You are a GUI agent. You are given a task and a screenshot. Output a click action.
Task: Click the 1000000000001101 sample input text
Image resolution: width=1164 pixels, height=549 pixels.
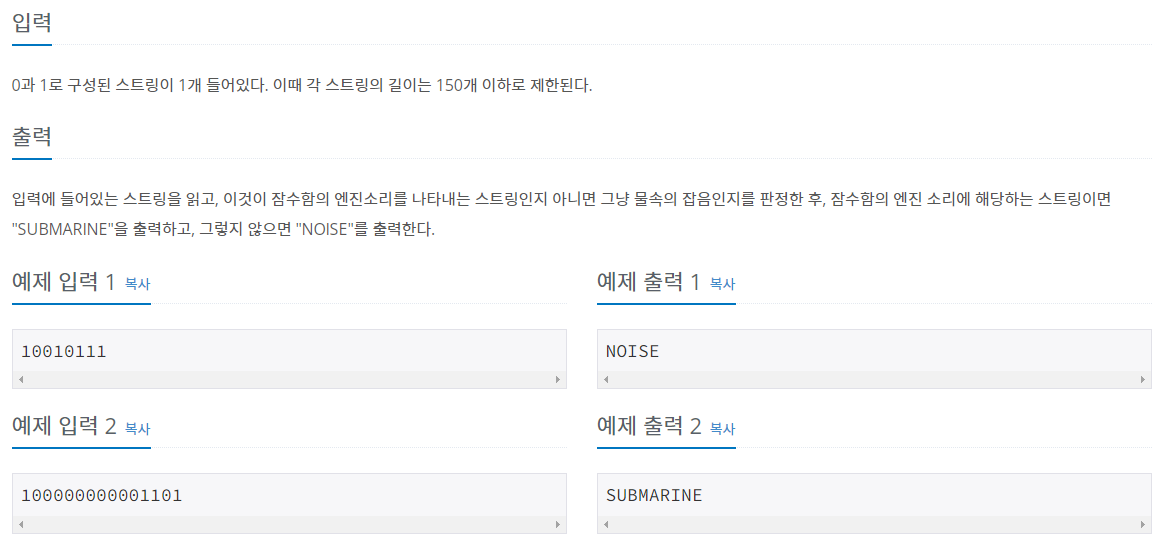(102, 495)
